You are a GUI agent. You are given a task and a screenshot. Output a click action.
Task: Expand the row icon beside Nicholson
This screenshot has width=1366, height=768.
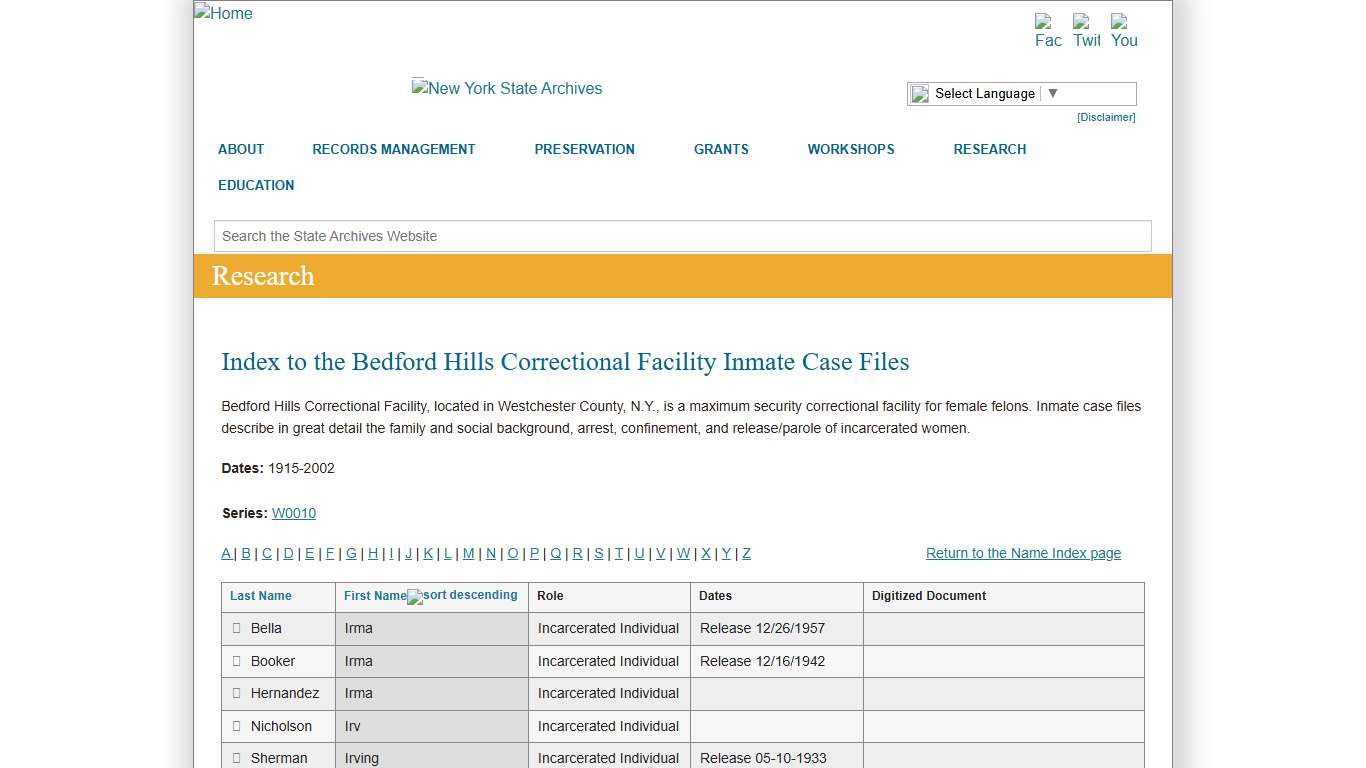pyautogui.click(x=237, y=726)
